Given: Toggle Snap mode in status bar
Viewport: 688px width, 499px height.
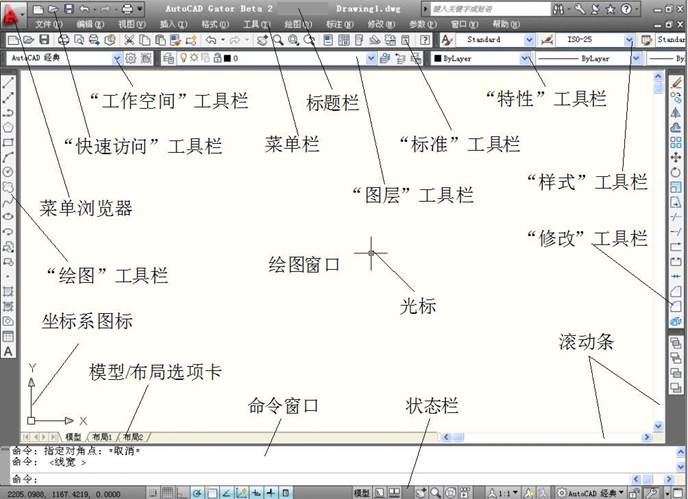Looking at the screenshot, I should pos(153,493).
